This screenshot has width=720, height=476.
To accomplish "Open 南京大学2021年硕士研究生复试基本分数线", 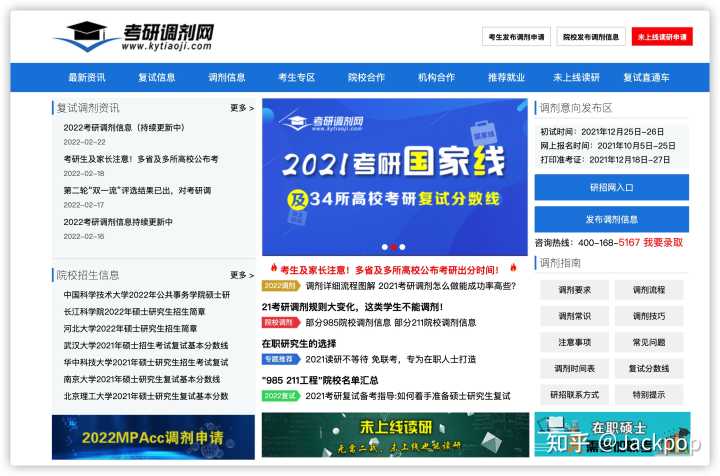I will 141,379.
